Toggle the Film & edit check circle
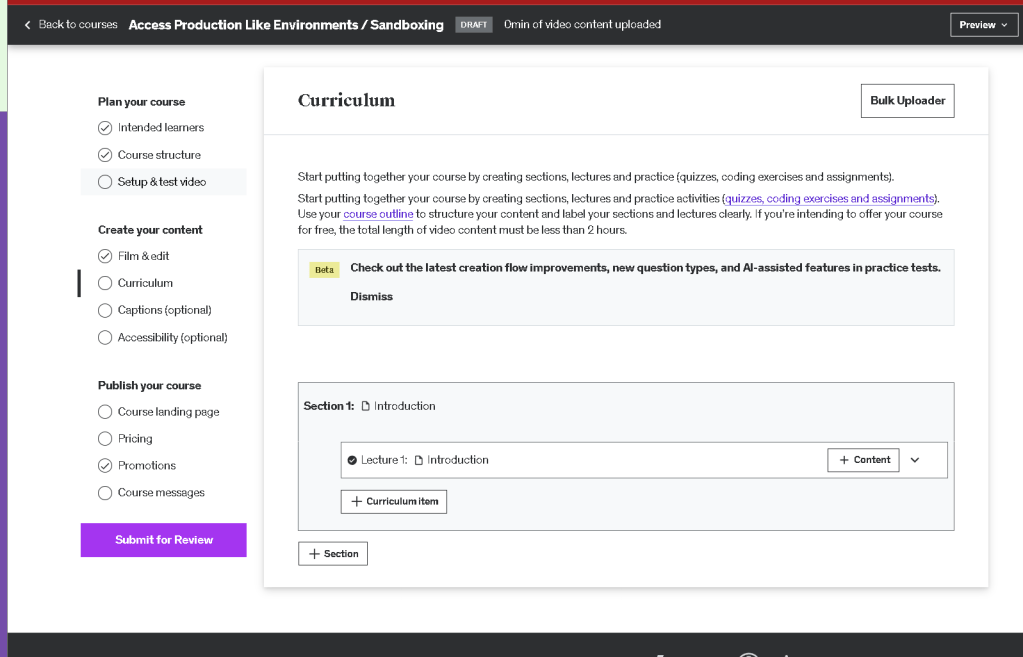 (x=105, y=256)
